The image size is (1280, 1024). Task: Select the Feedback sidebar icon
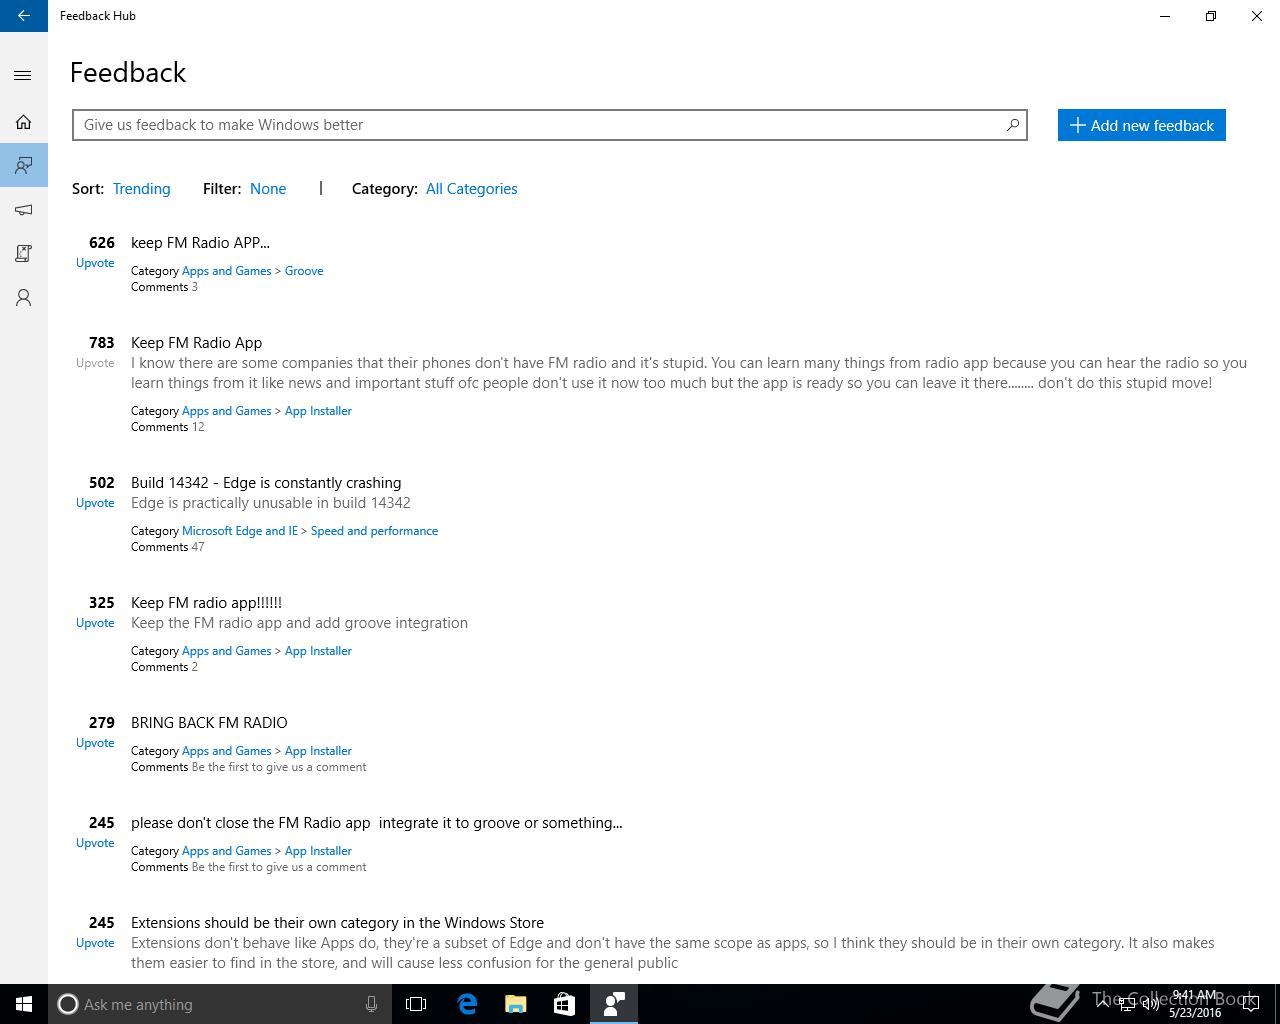click(24, 165)
